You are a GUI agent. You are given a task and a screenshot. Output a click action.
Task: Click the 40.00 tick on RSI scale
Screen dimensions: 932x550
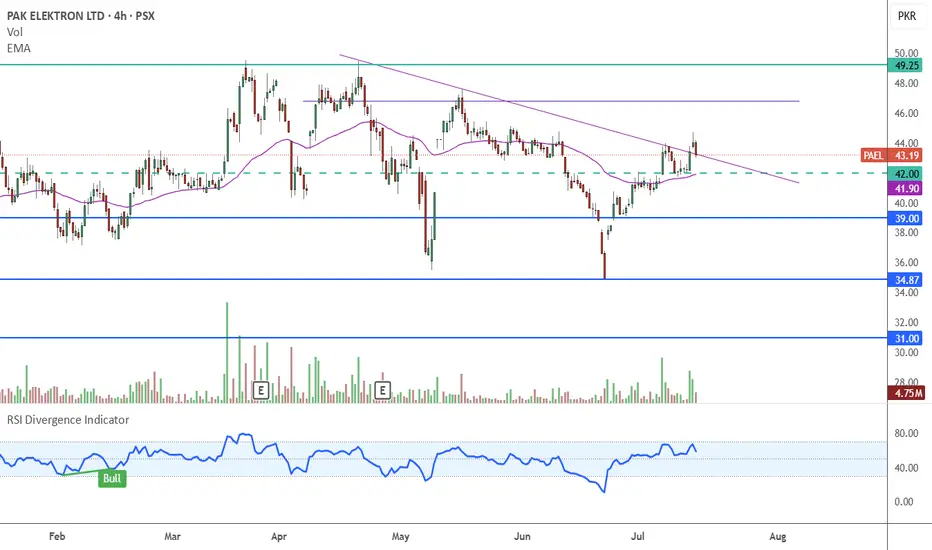coord(906,468)
